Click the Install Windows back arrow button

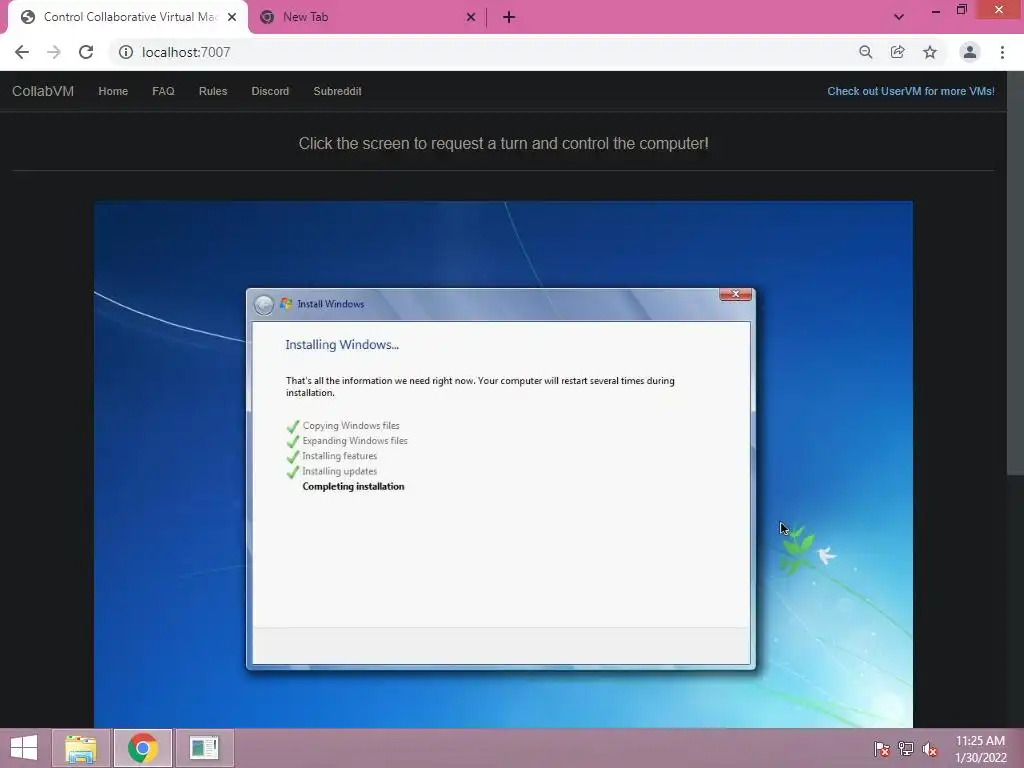264,304
